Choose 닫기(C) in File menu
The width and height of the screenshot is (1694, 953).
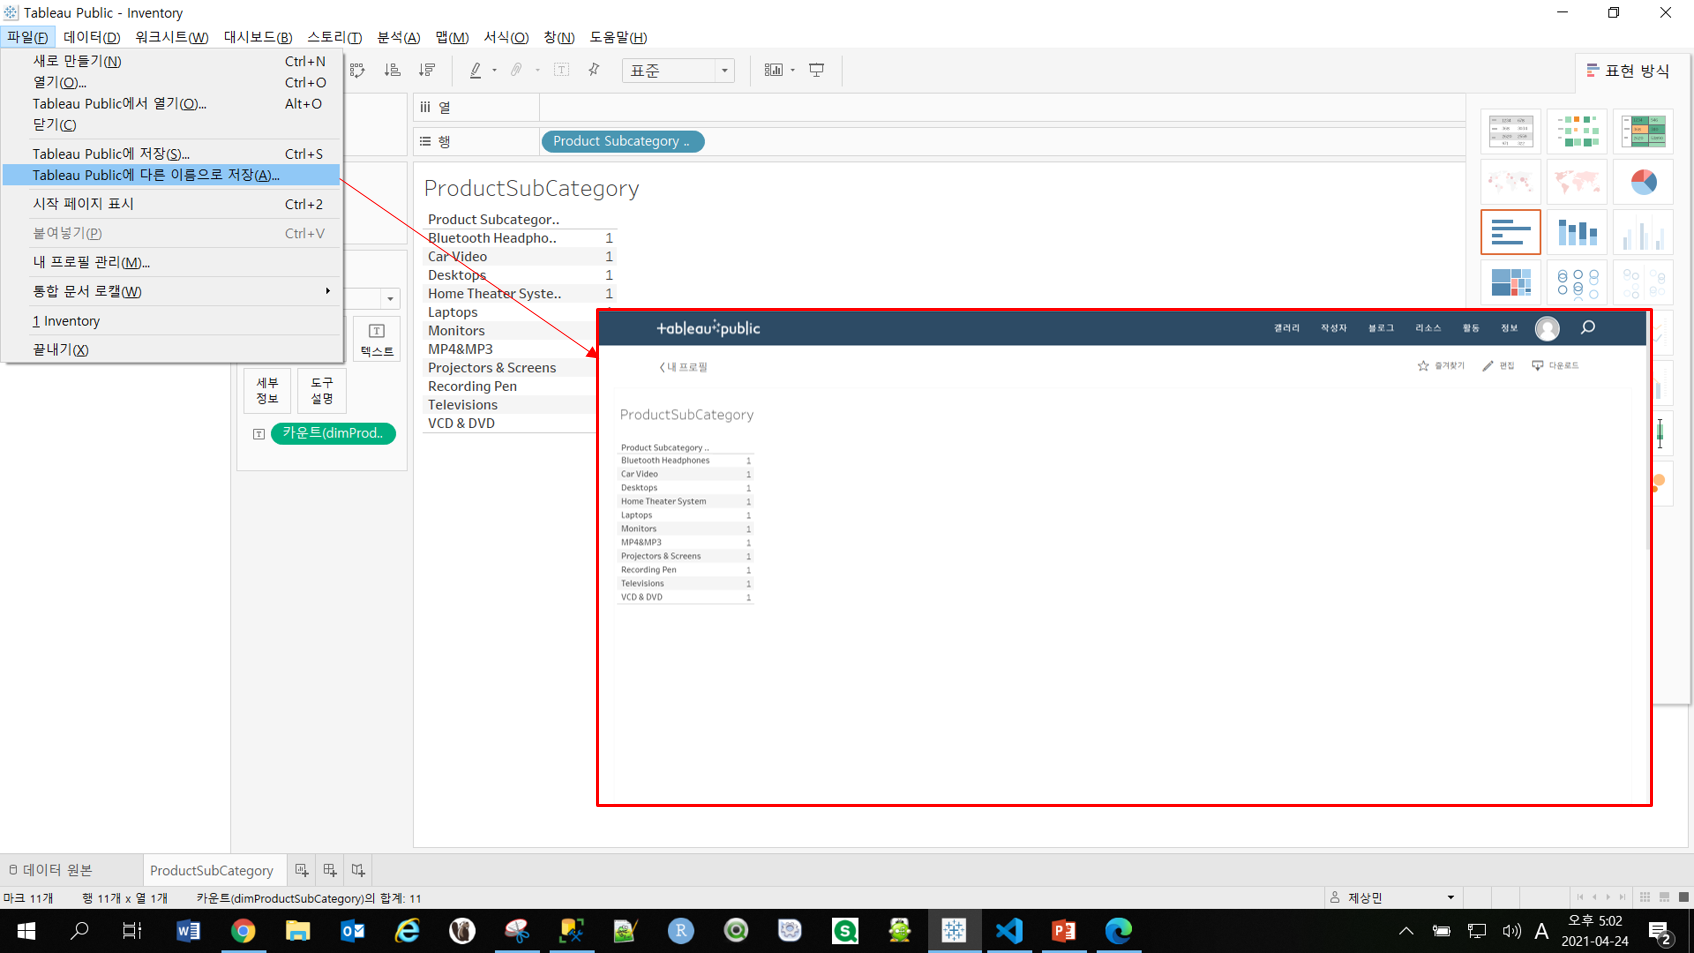171,124
